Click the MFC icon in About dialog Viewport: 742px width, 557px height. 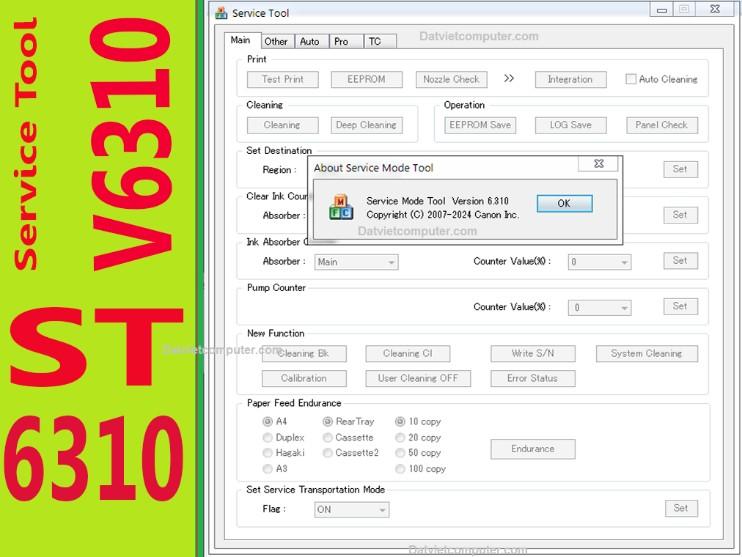pyautogui.click(x=341, y=207)
